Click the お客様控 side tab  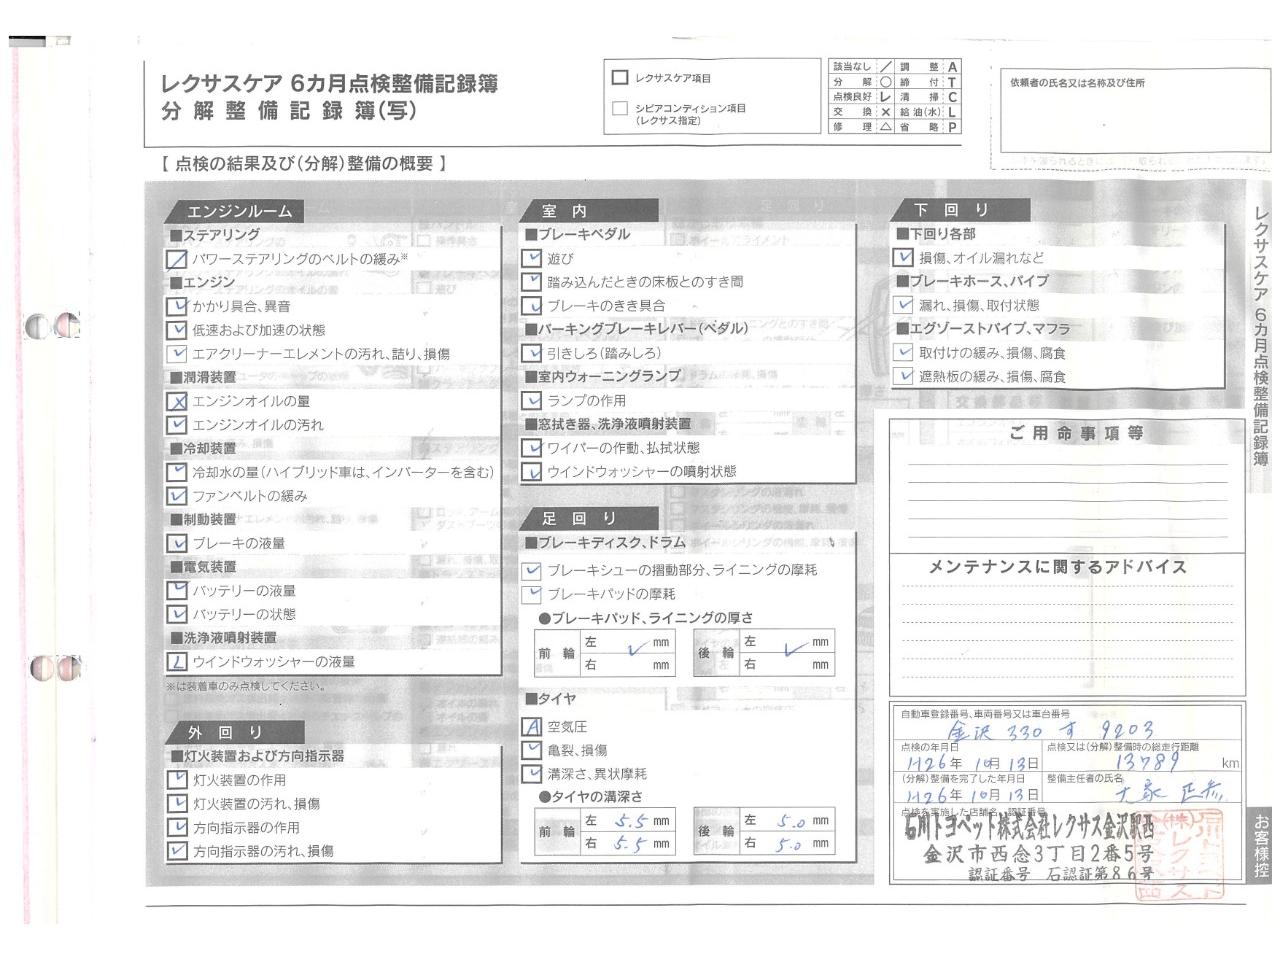pyautogui.click(x=1261, y=846)
